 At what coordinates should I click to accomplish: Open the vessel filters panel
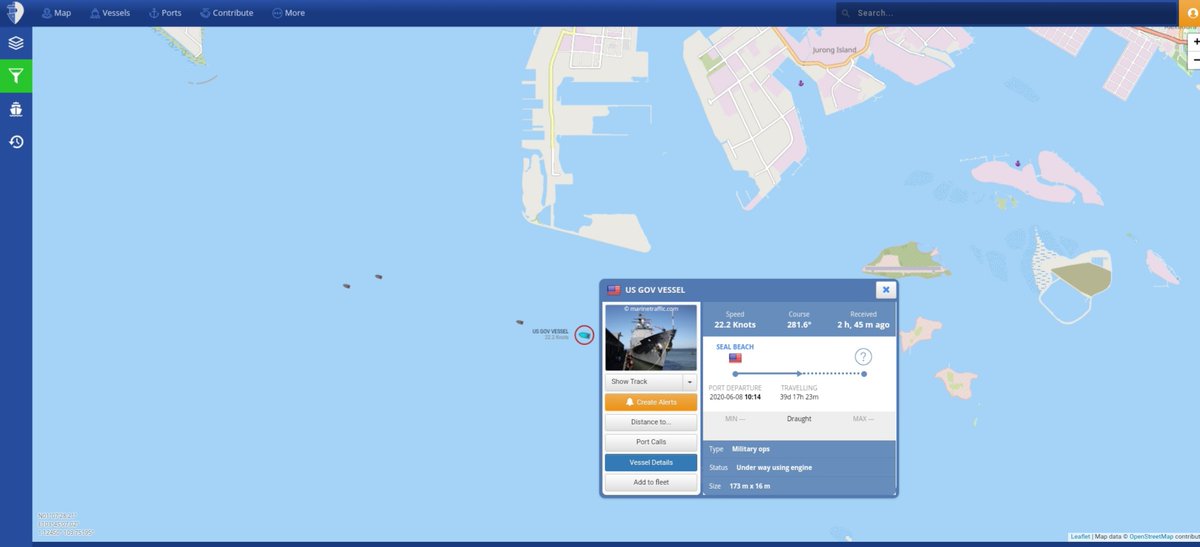[16, 76]
